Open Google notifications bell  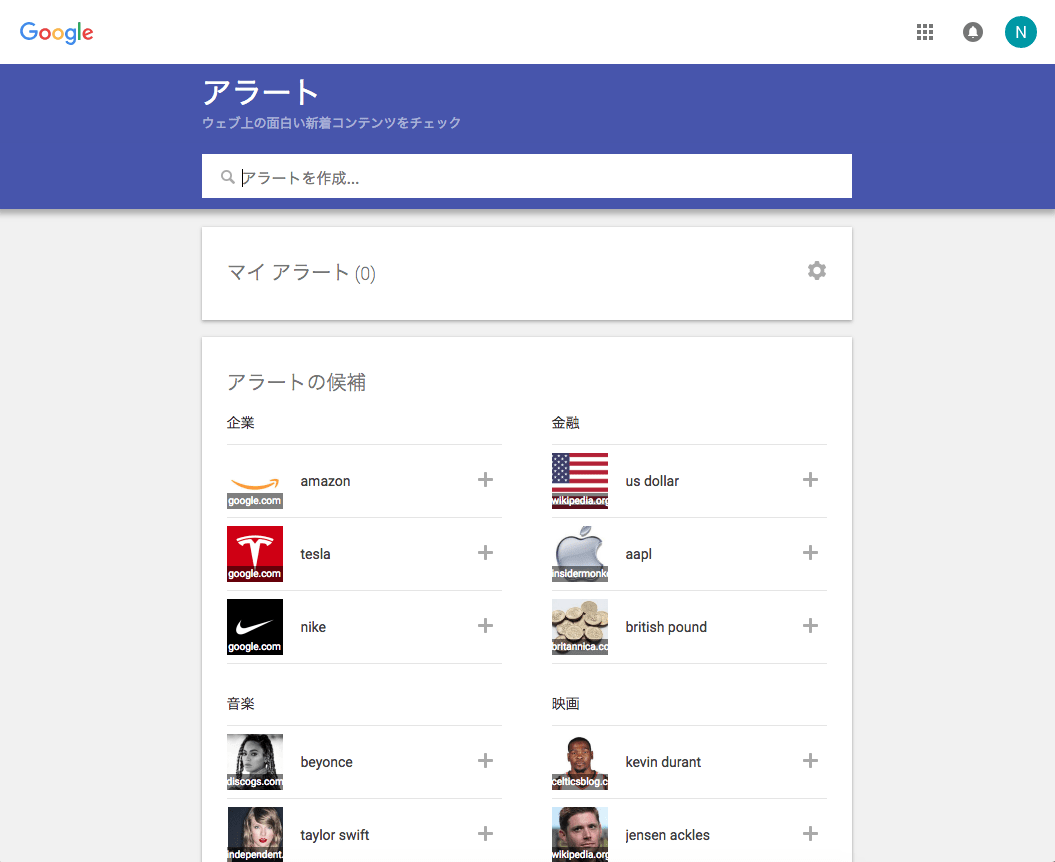tap(972, 32)
